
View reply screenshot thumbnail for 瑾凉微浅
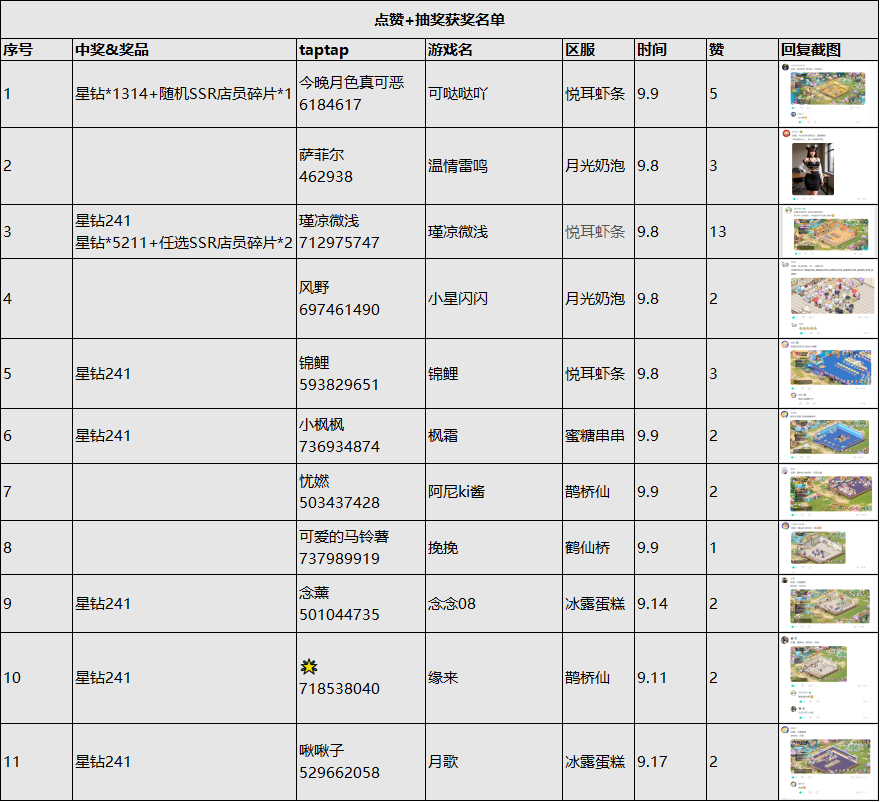click(827, 232)
